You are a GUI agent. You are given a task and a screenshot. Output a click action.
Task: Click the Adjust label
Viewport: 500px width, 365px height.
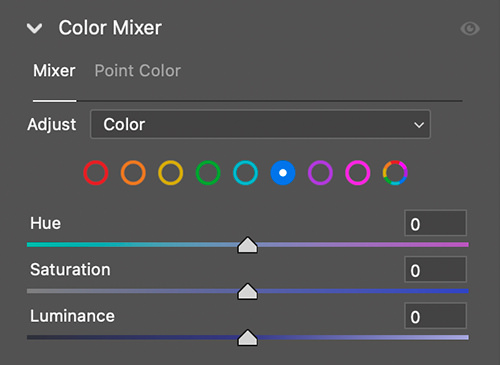[52, 125]
